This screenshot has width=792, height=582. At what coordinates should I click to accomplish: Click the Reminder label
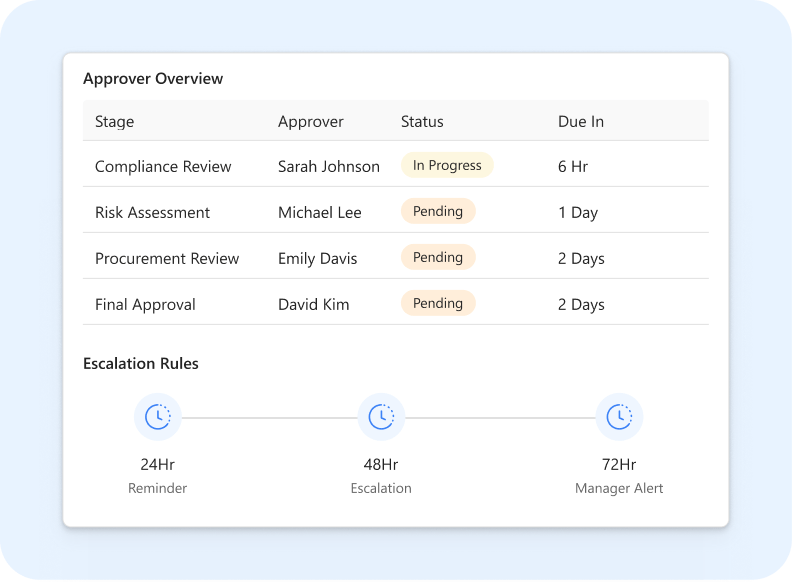pyautogui.click(x=158, y=488)
